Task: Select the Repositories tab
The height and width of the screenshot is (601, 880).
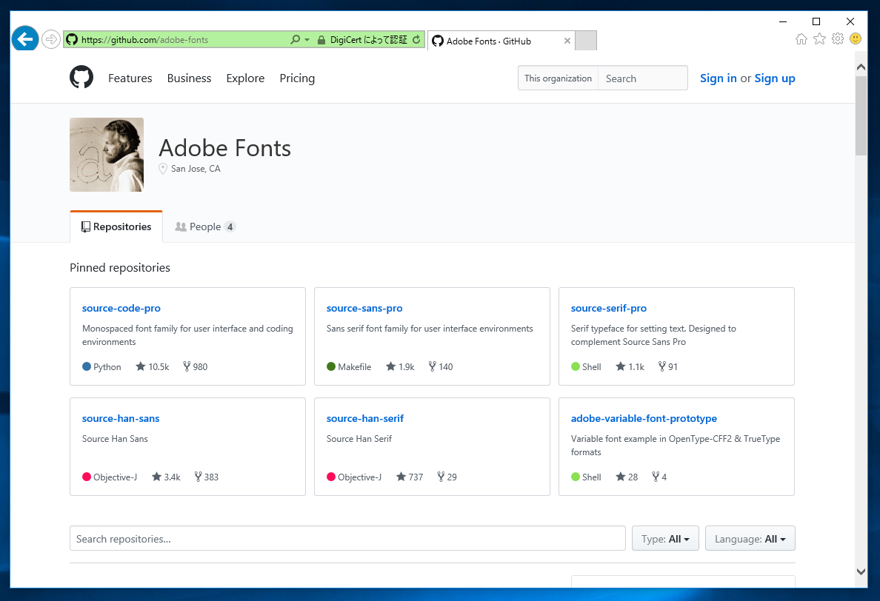Action: (x=116, y=227)
